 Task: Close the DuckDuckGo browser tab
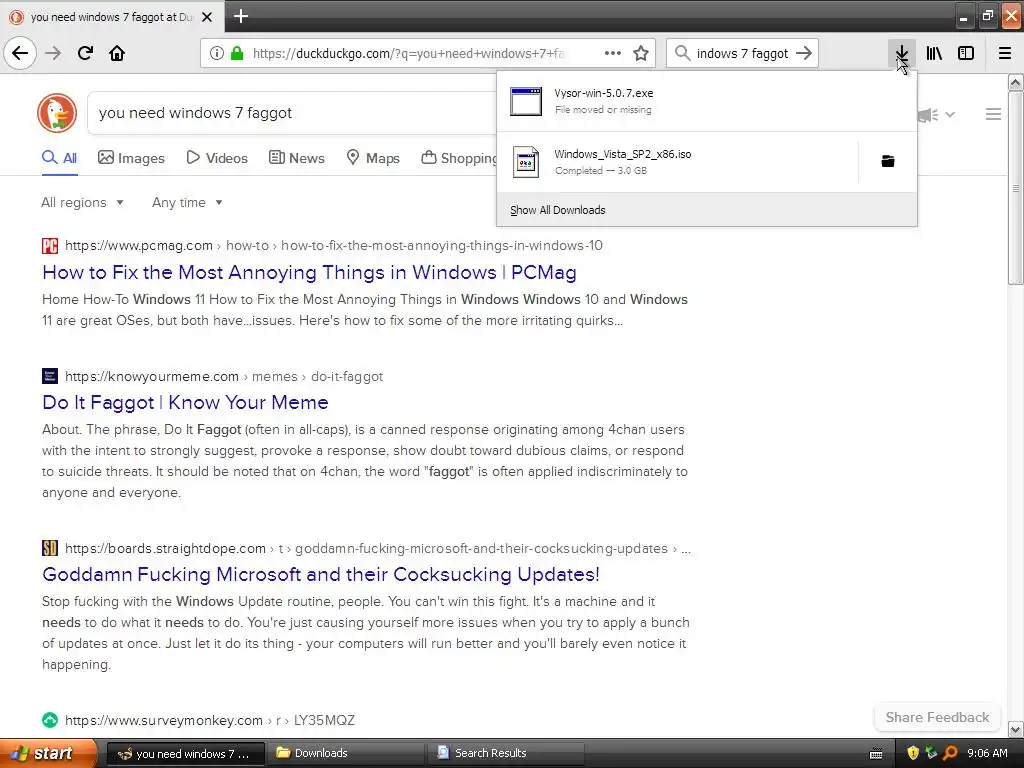(x=207, y=17)
